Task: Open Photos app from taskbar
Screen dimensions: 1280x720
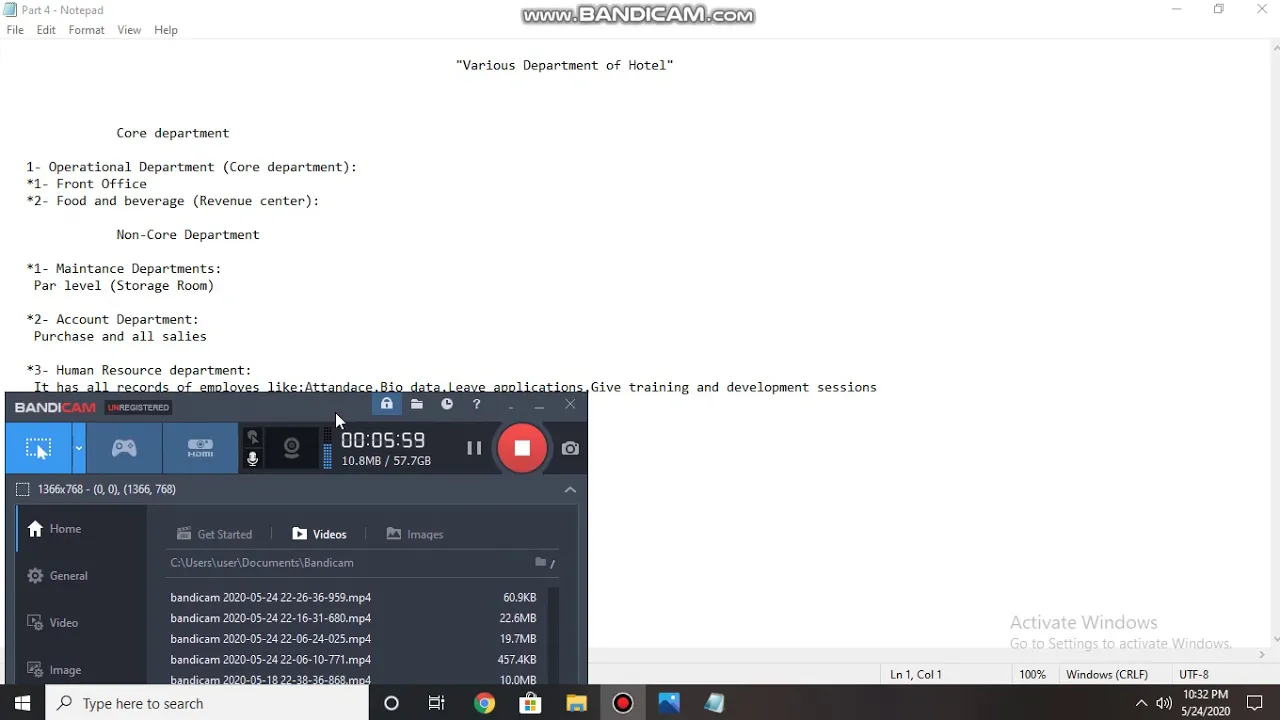Action: point(668,703)
